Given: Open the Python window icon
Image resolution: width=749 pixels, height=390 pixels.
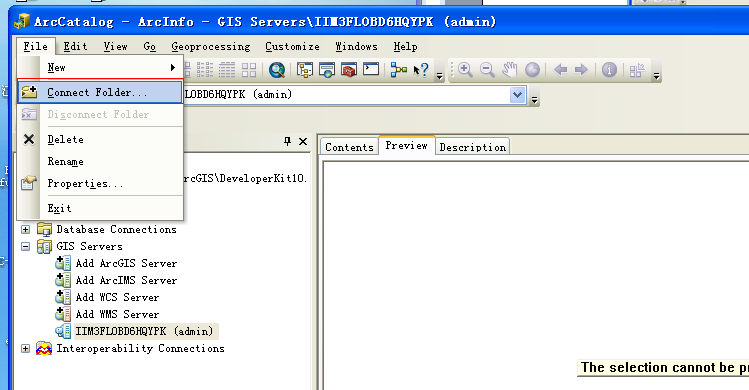Looking at the screenshot, I should [x=371, y=70].
